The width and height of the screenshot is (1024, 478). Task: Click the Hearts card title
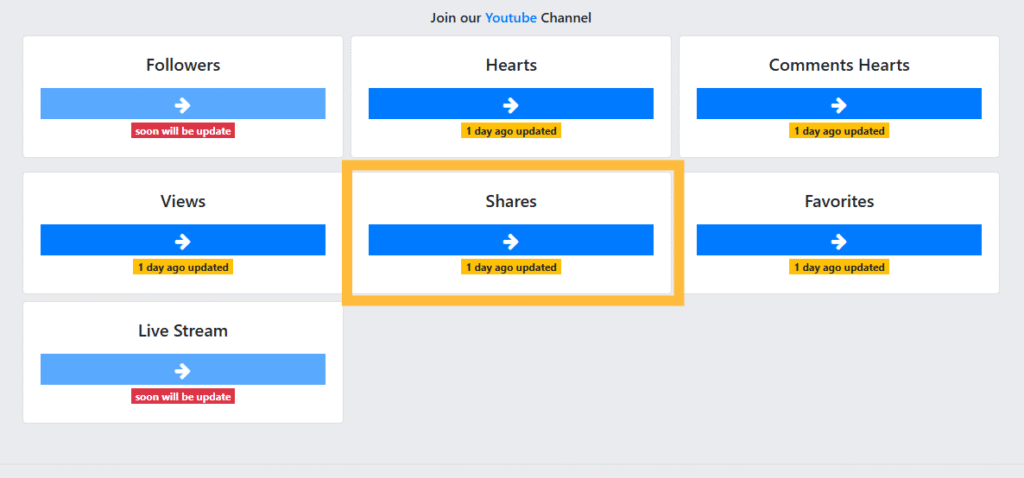[511, 65]
